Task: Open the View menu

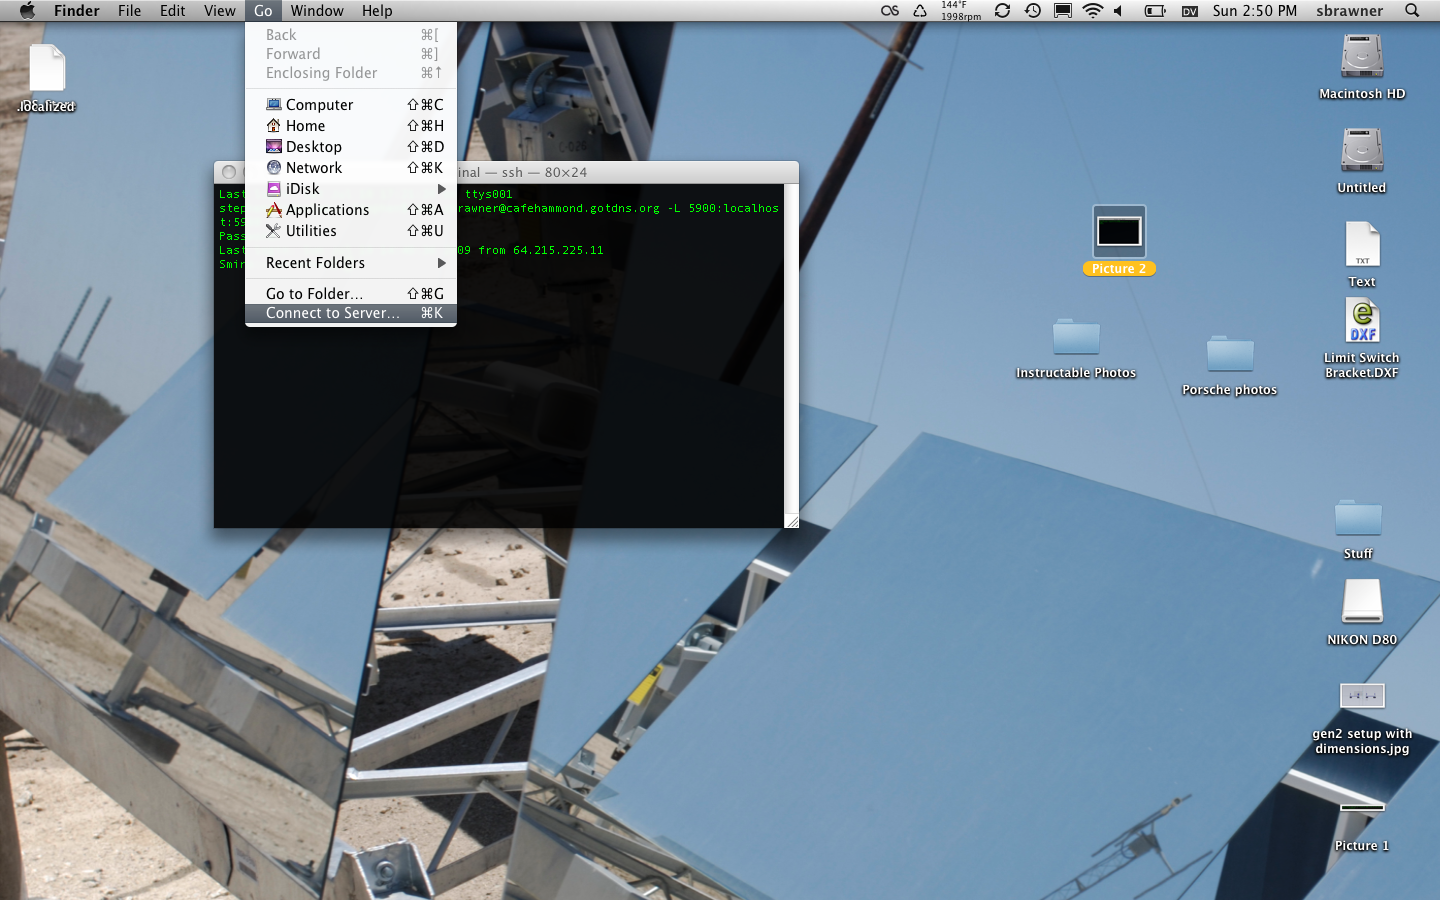Action: [219, 11]
